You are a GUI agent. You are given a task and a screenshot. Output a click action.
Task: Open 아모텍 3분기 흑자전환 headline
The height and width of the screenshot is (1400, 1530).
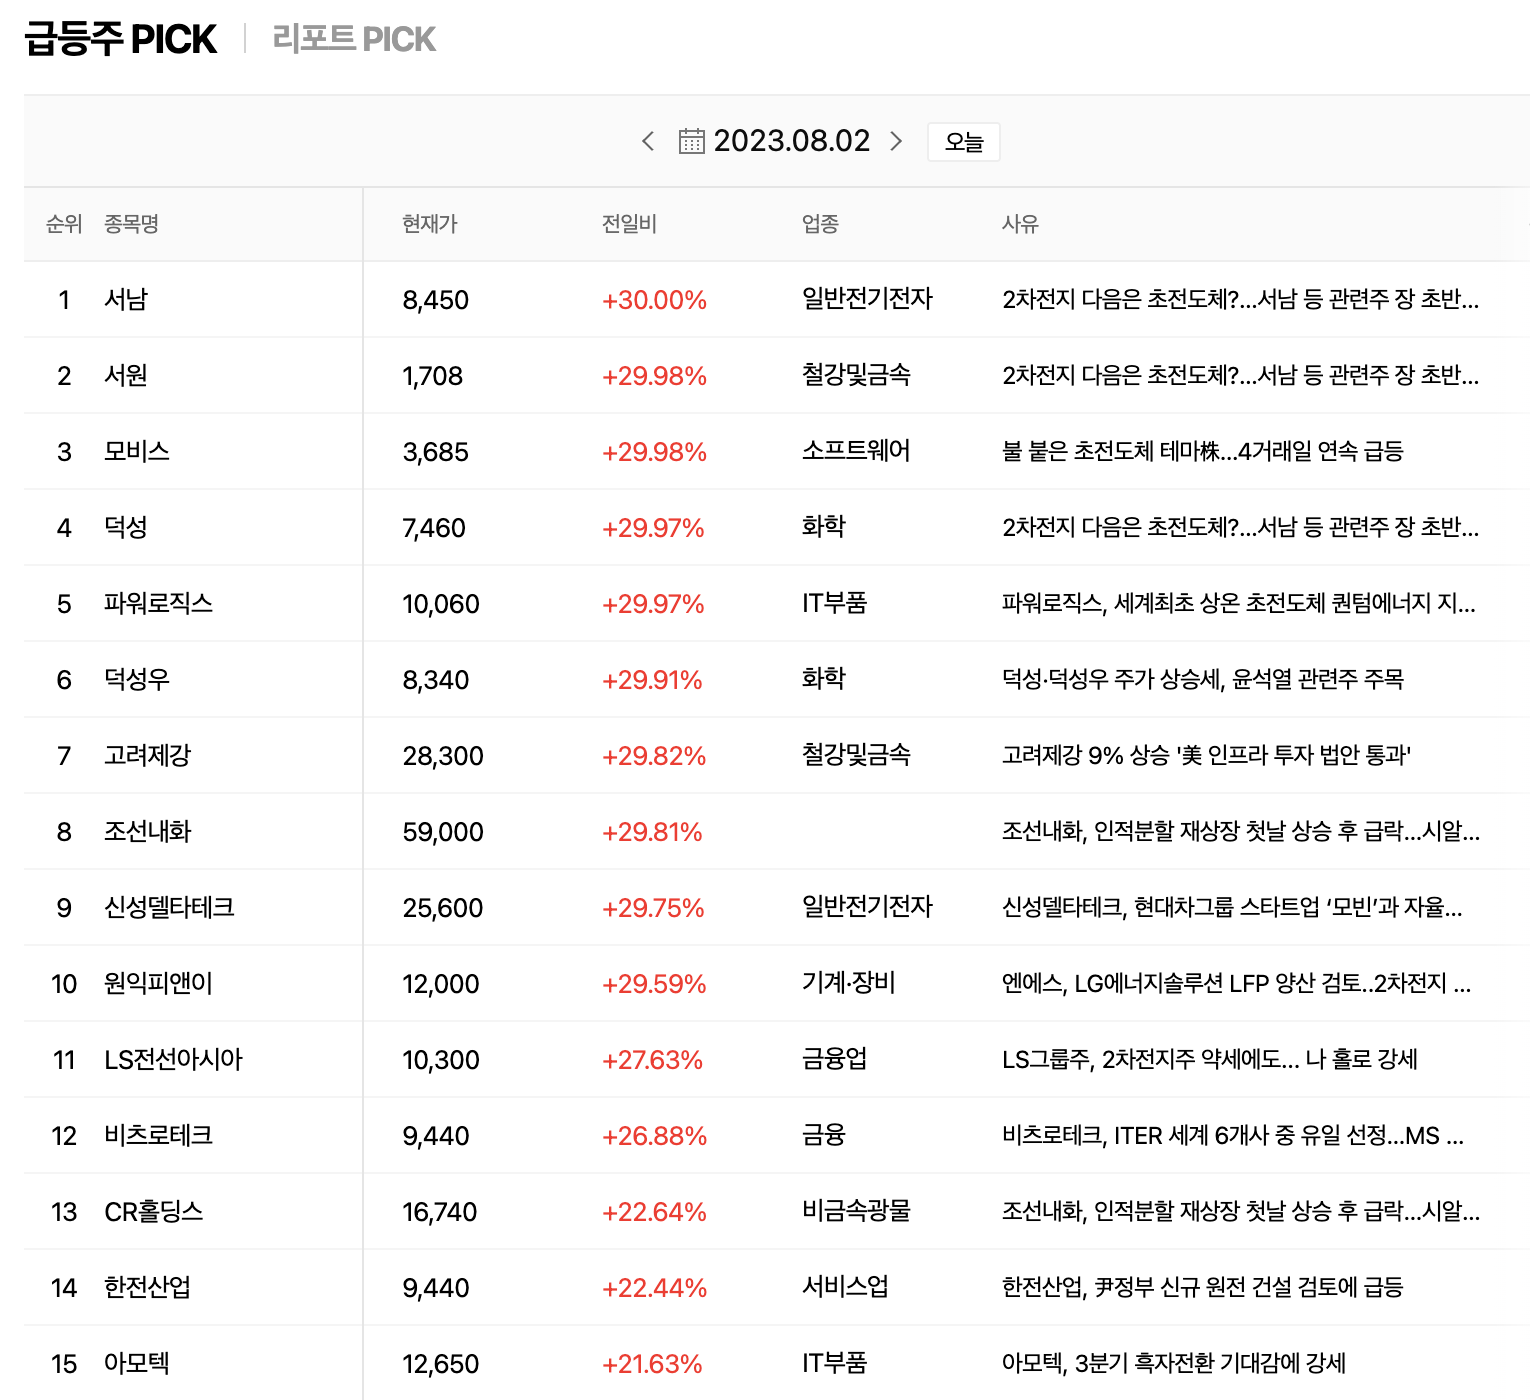pyautogui.click(x=1174, y=1363)
